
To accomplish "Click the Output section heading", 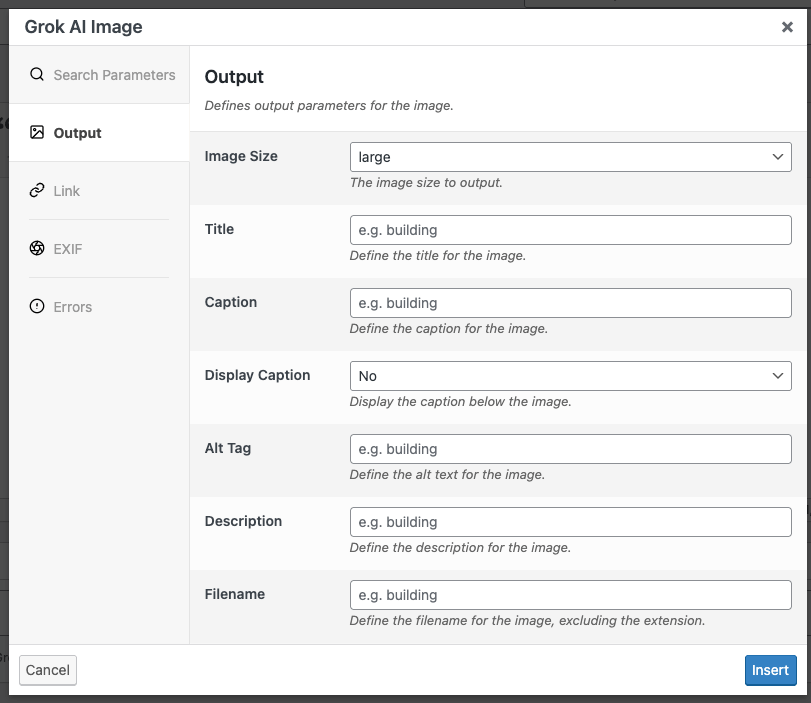I will pyautogui.click(x=234, y=77).
